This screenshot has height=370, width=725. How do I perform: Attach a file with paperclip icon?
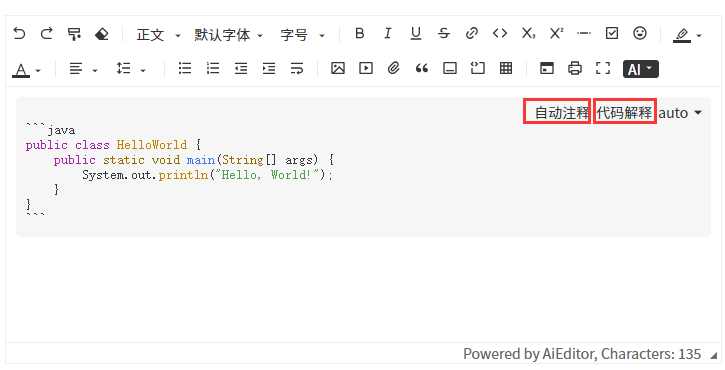394,68
